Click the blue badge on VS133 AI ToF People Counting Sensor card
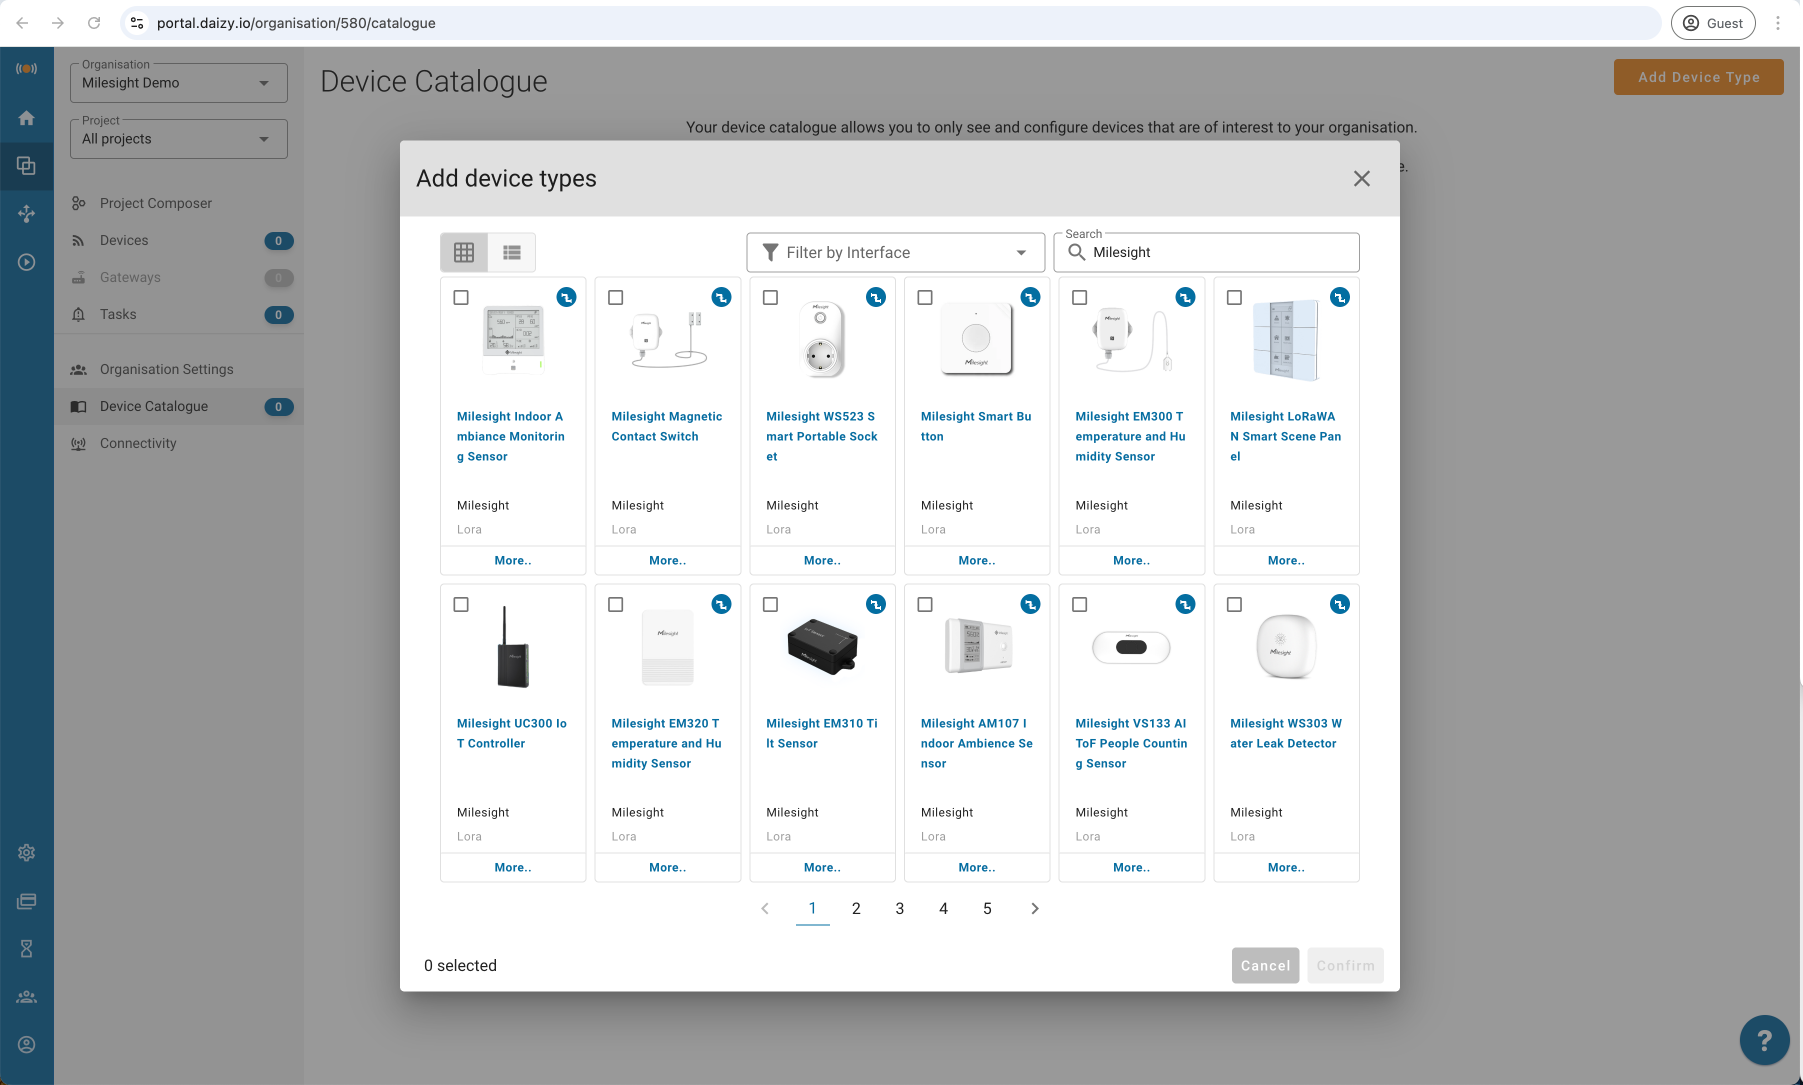Image resolution: width=1803 pixels, height=1085 pixels. coord(1185,604)
